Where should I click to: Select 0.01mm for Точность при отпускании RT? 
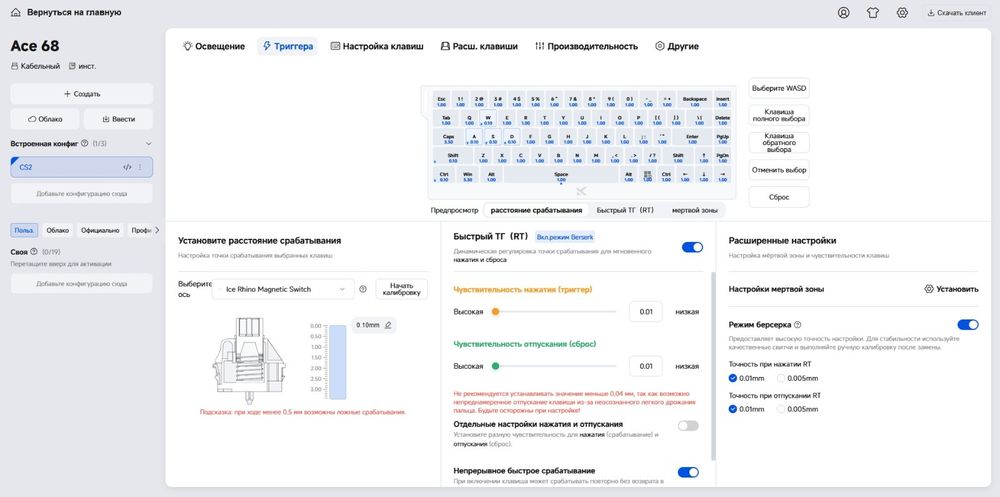pyautogui.click(x=746, y=409)
